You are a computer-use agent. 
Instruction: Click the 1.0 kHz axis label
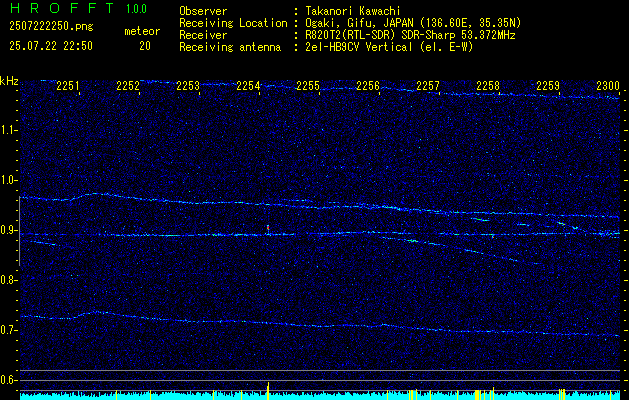(x=8, y=181)
